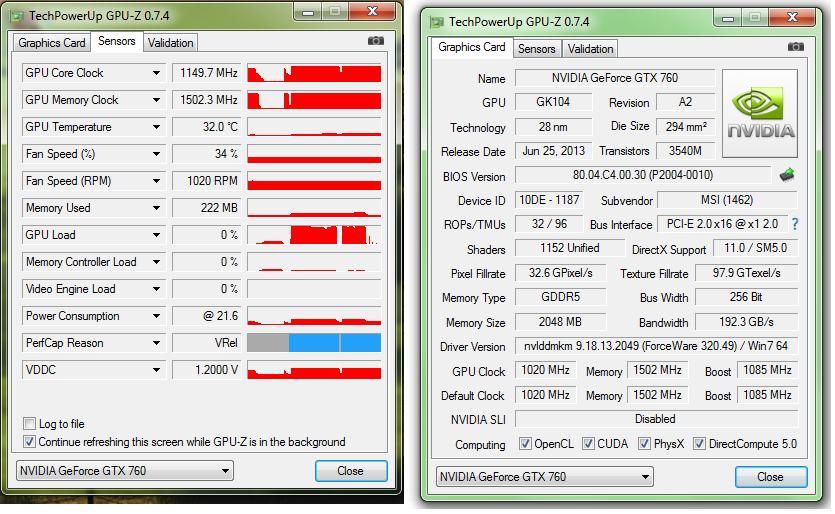The width and height of the screenshot is (835, 514).
Task: Click the 1502.3 MHz memory clock value
Action: [x=207, y=100]
